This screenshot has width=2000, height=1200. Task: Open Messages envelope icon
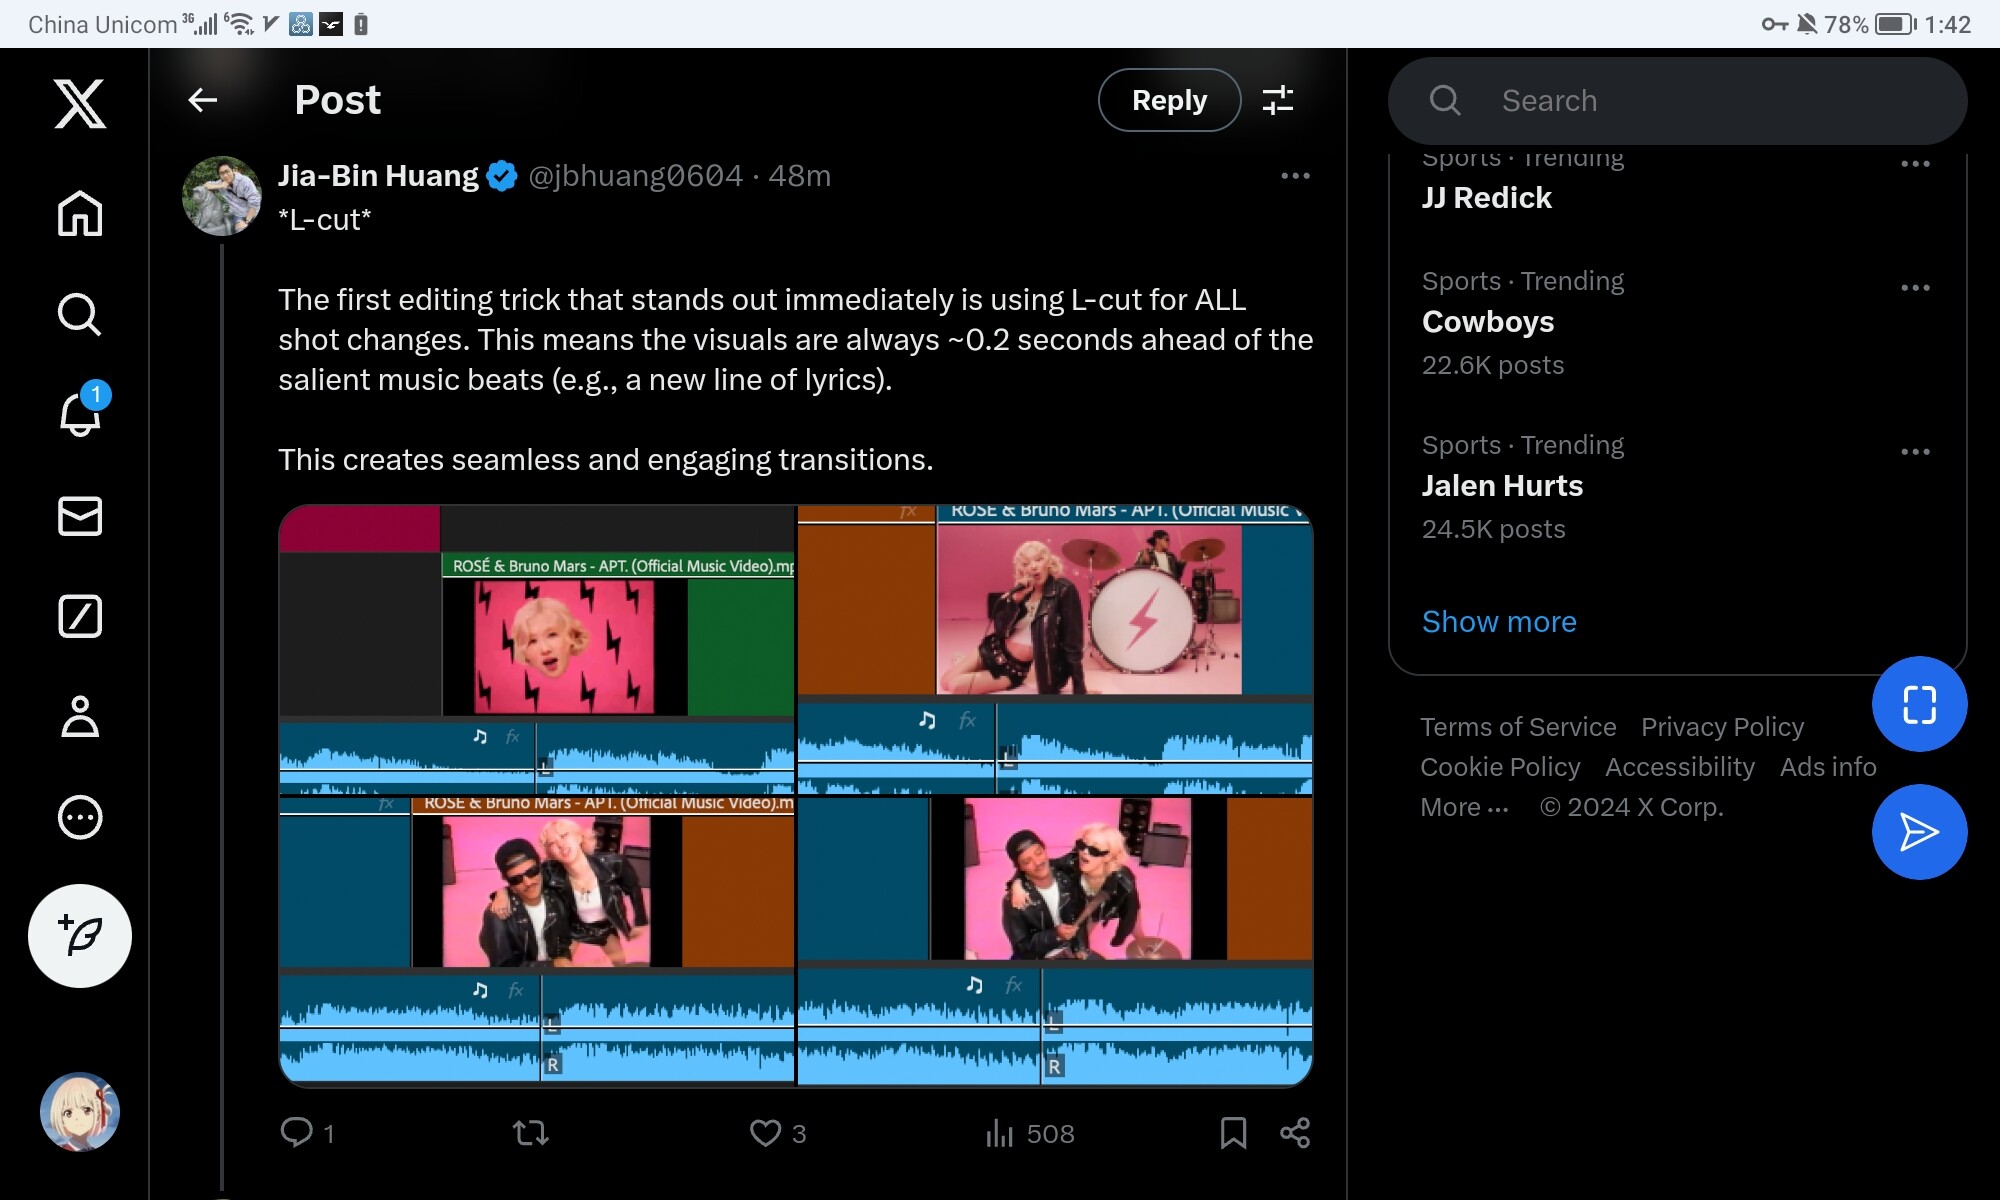pyautogui.click(x=80, y=516)
